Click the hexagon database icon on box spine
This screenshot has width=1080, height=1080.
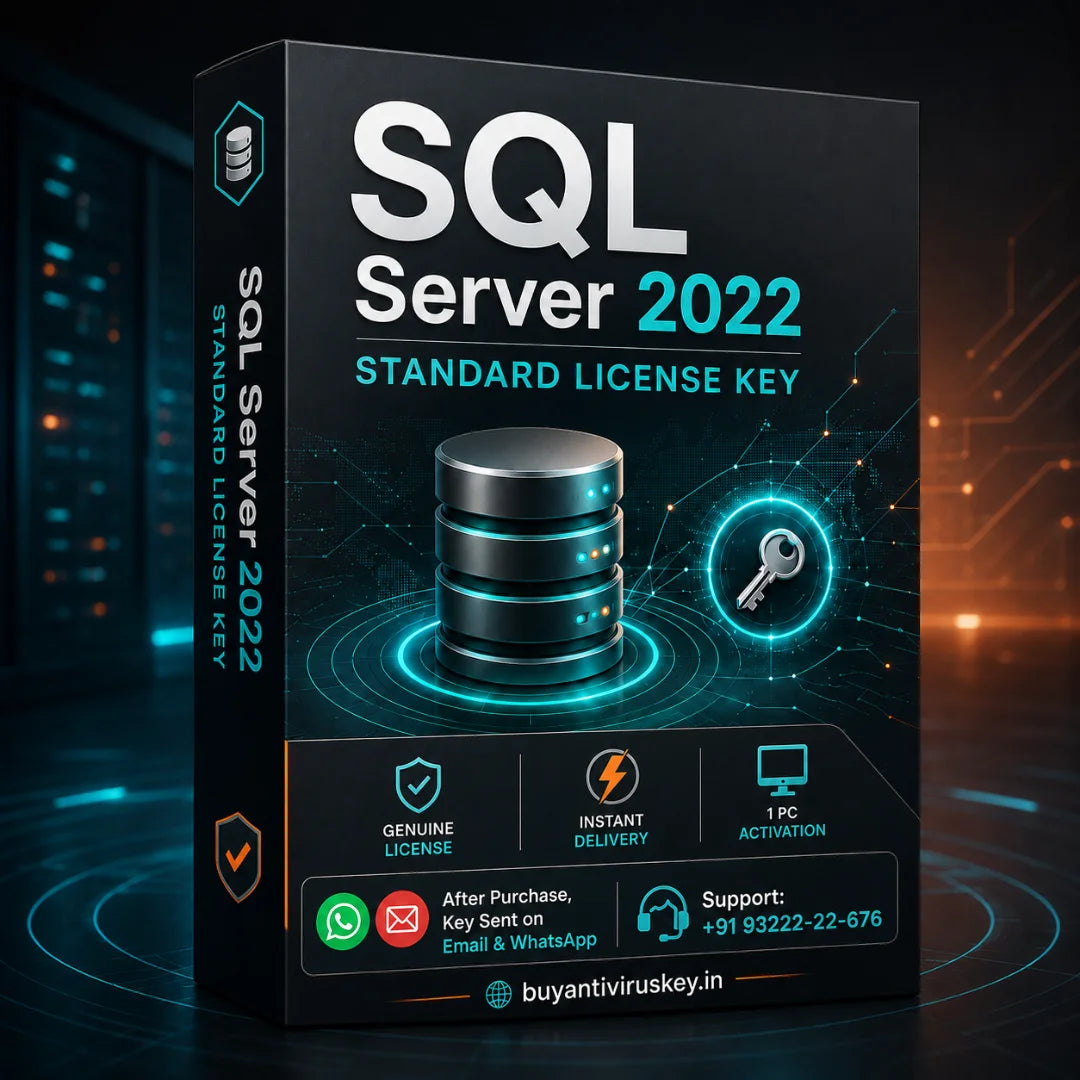point(239,153)
